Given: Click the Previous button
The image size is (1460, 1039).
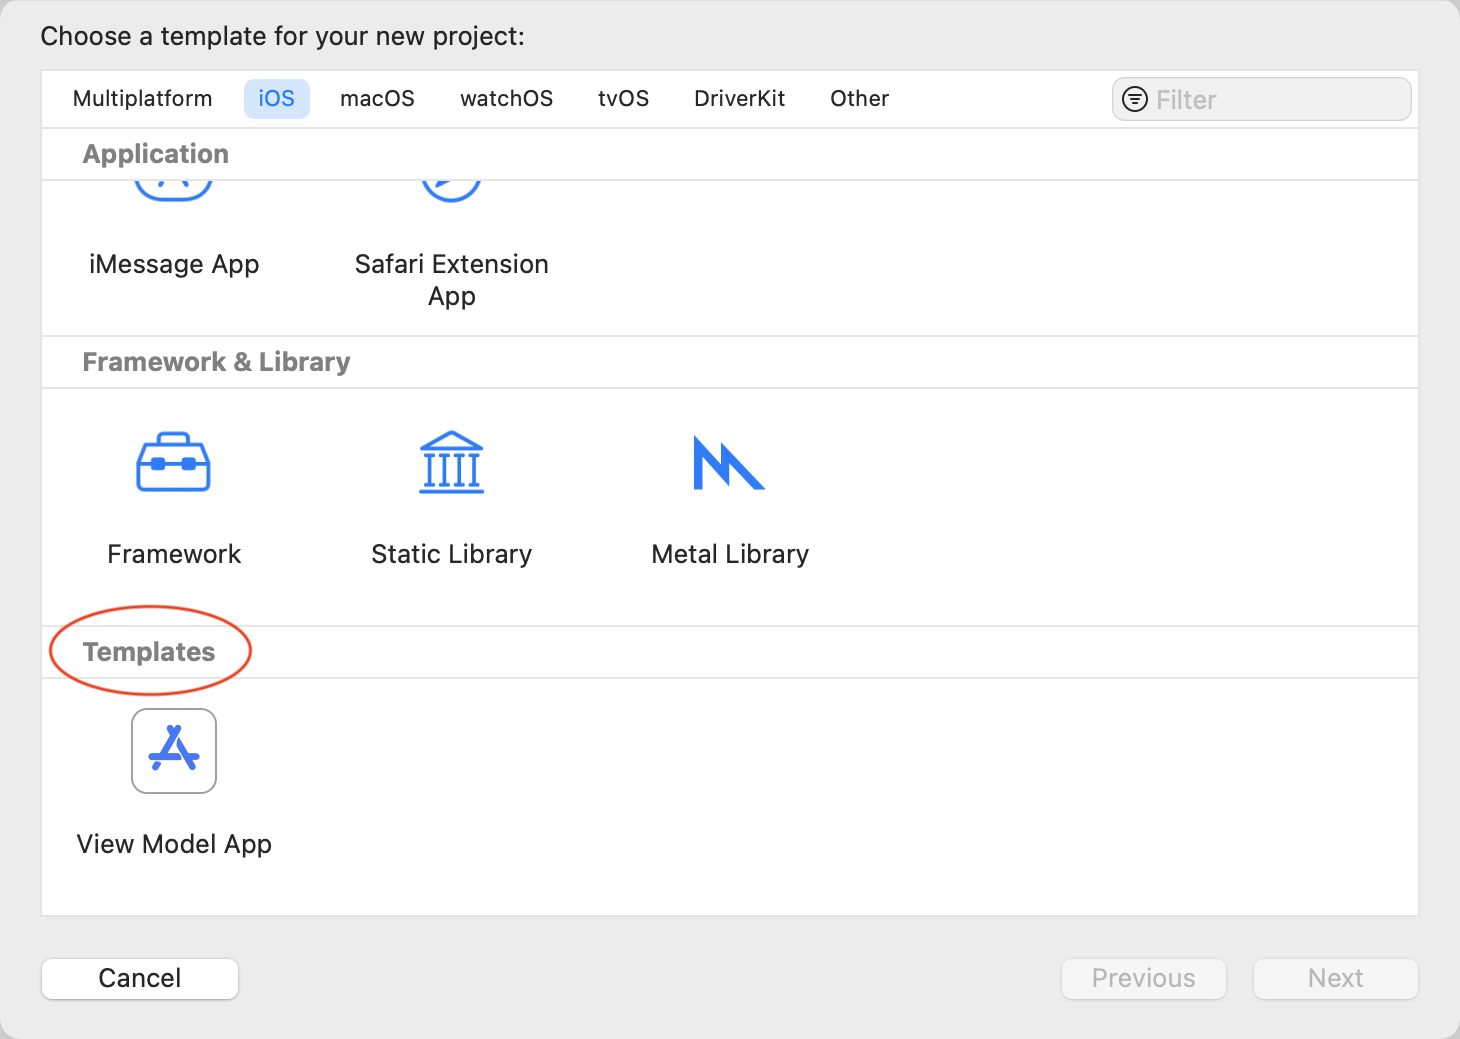Looking at the screenshot, I should pyautogui.click(x=1143, y=978).
